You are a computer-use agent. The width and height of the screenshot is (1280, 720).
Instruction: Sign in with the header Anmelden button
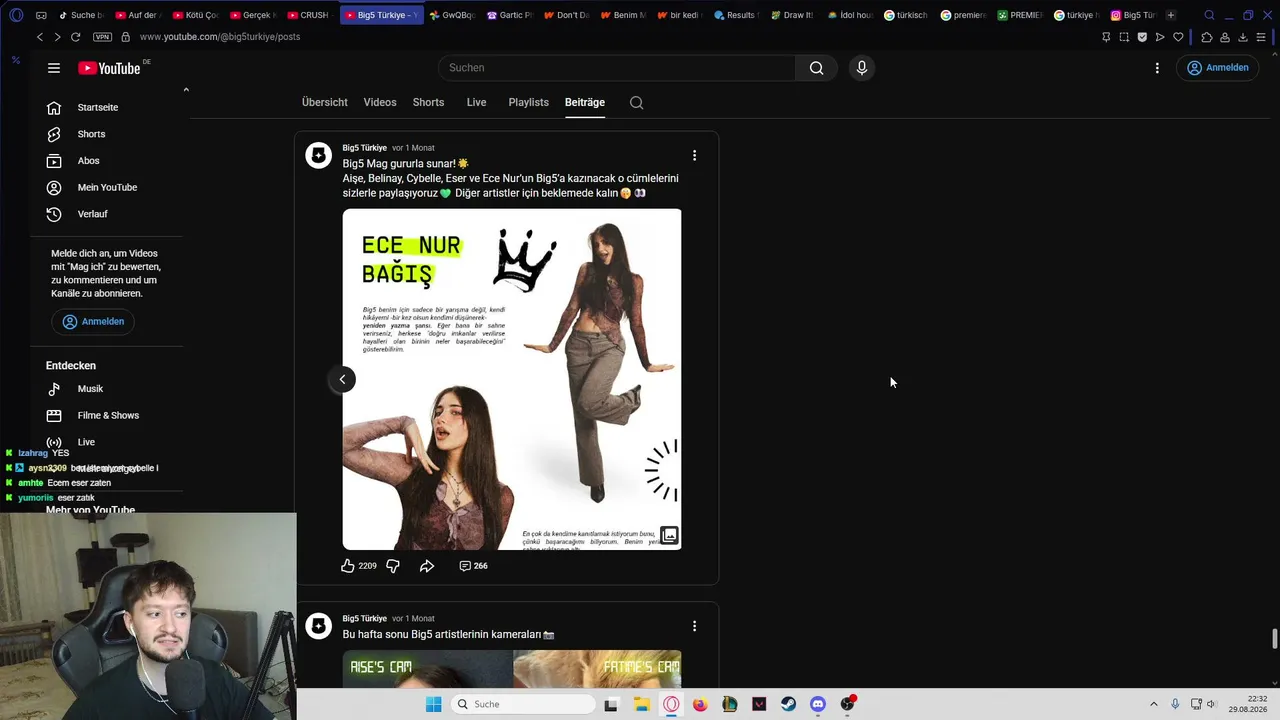click(1217, 68)
